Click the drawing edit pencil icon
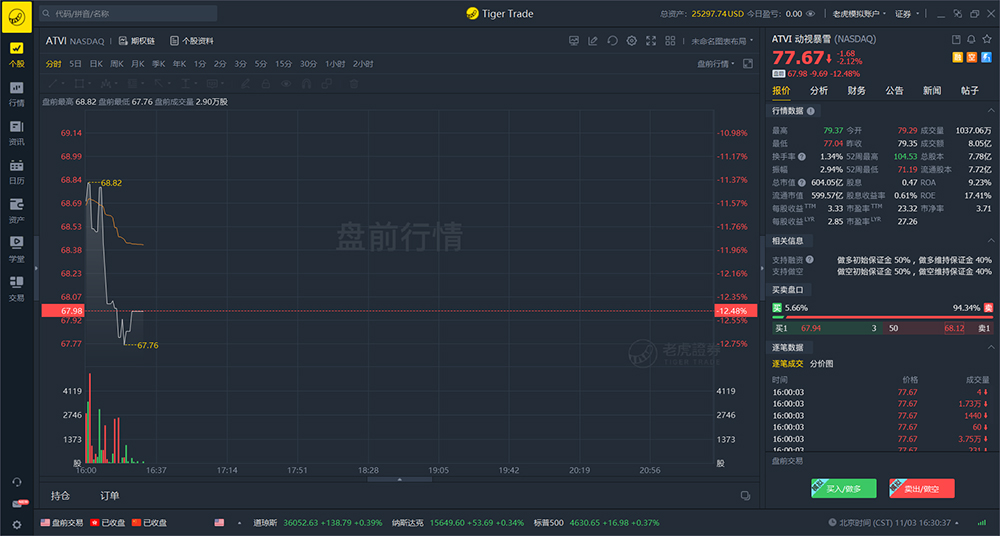Viewport: 1000px width, 536px height. point(593,41)
